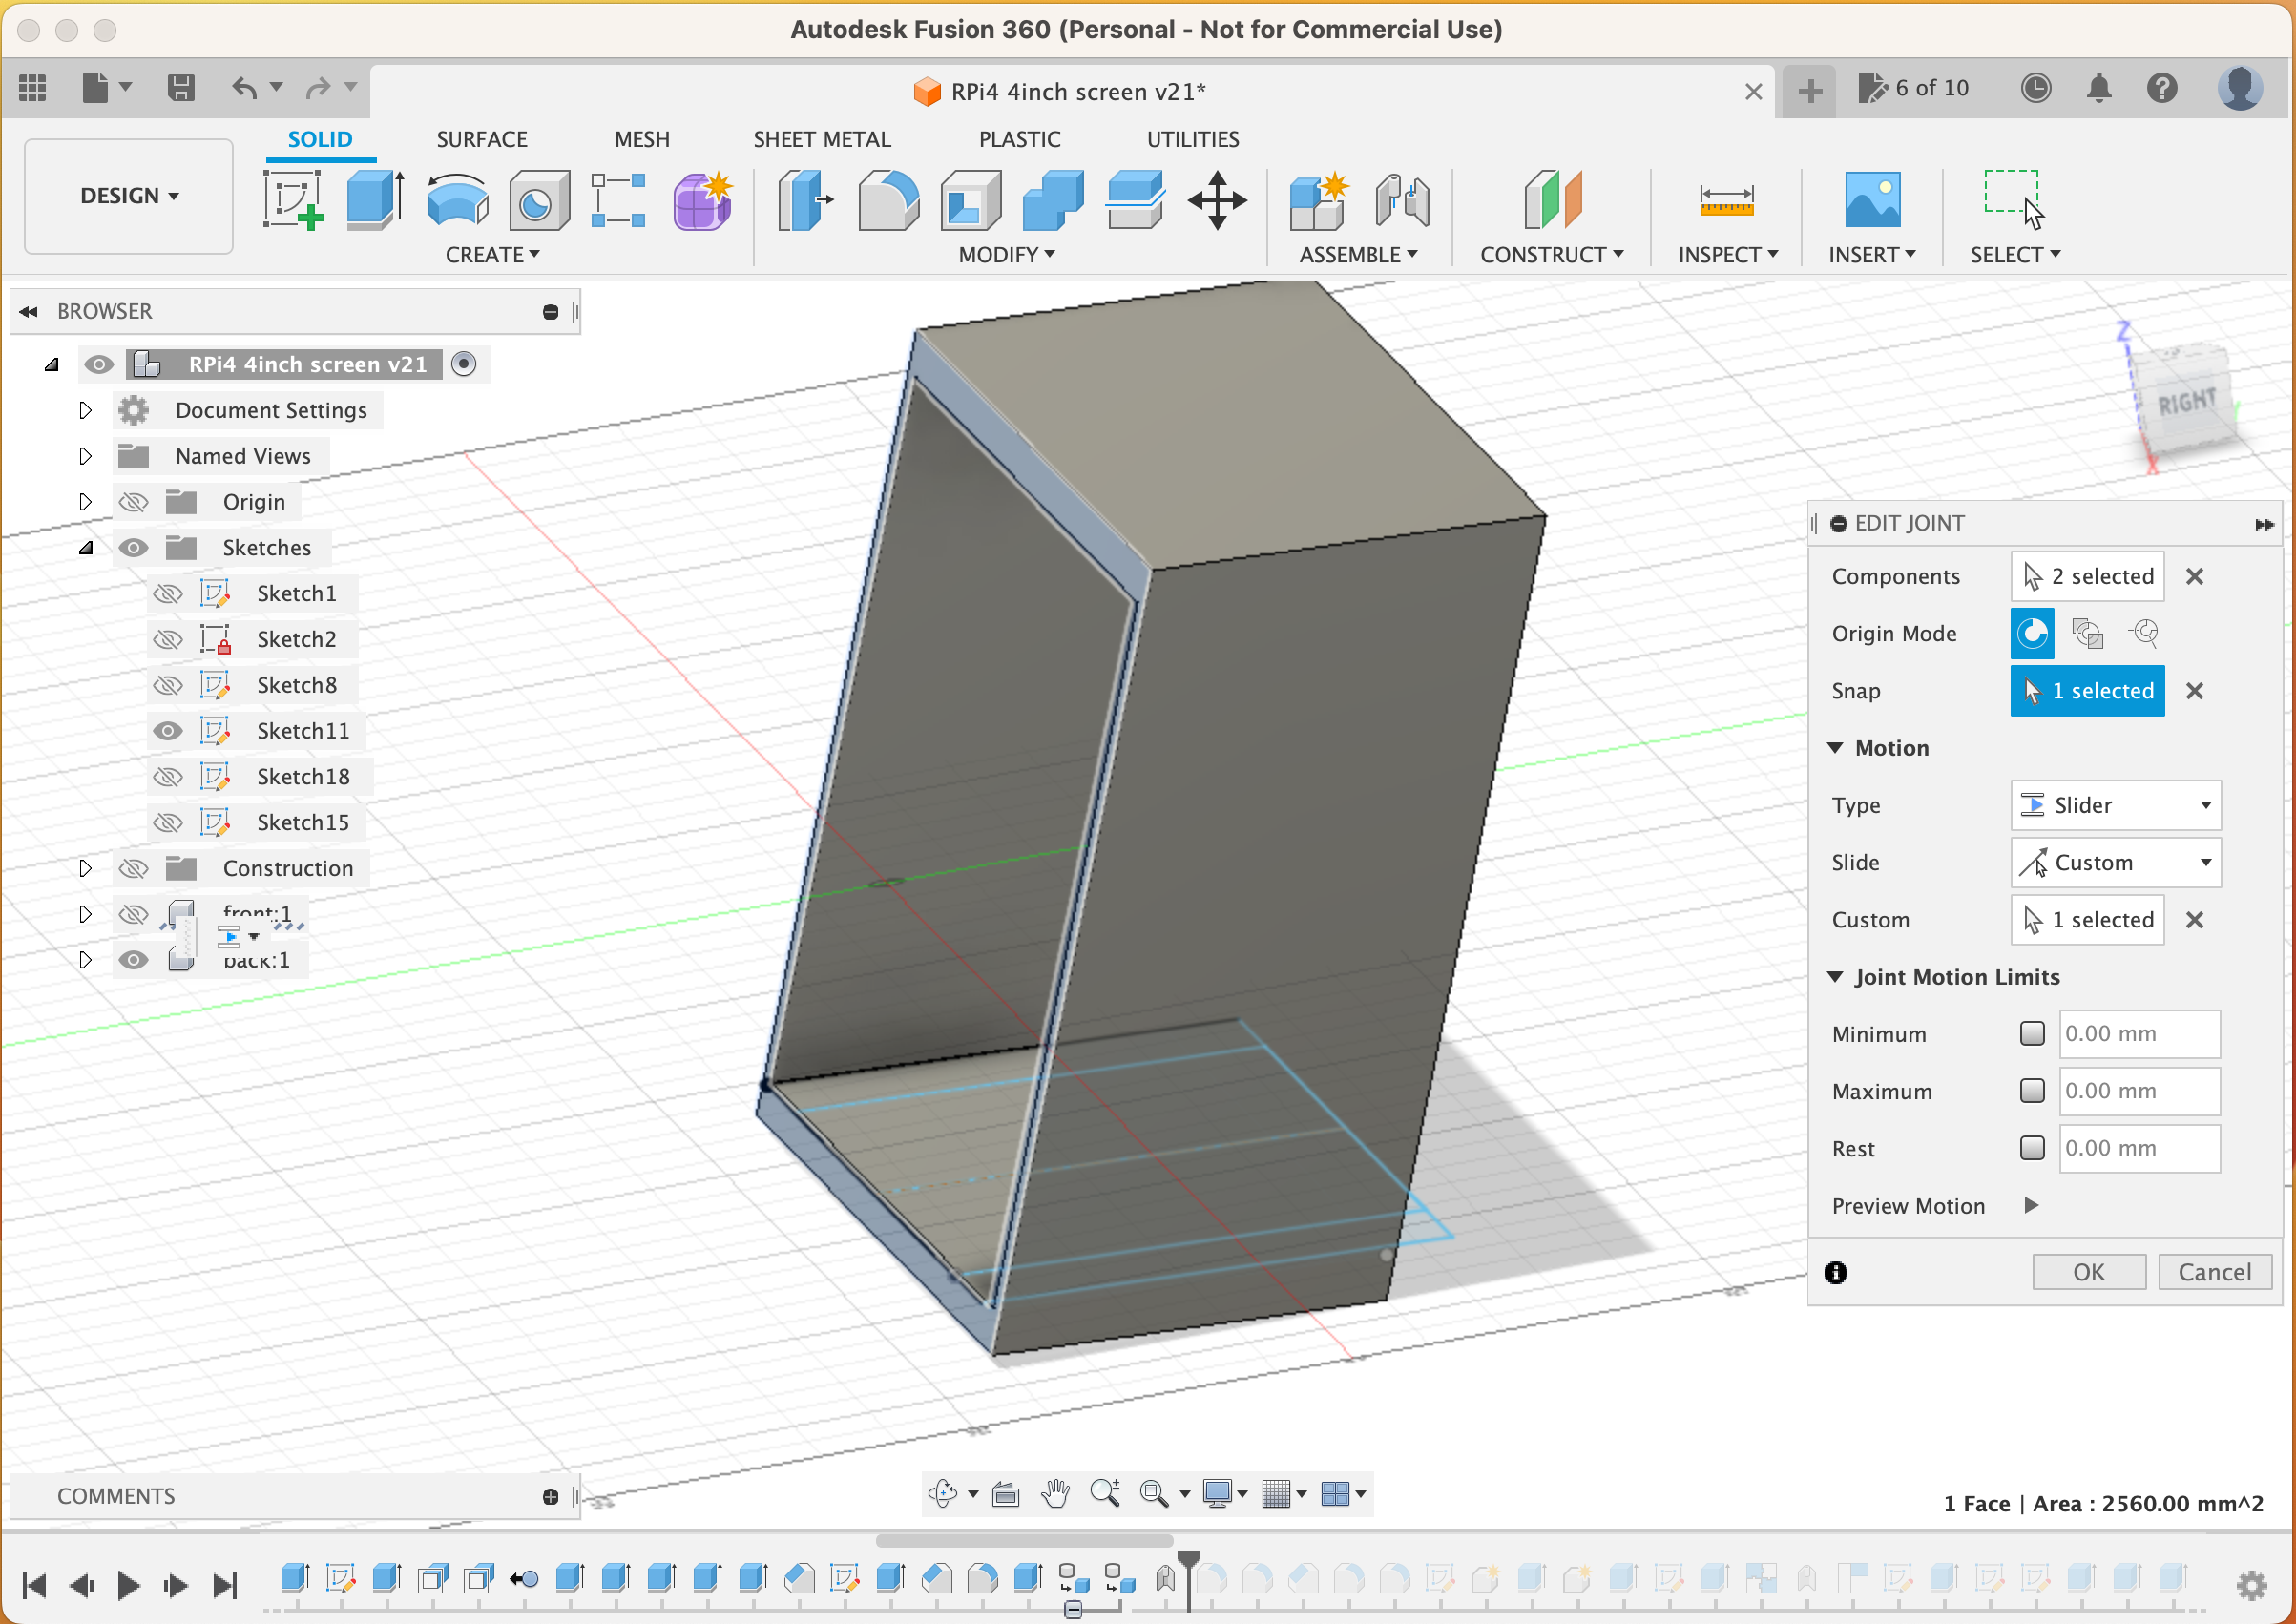The image size is (2296, 1624).
Task: Confirm the joint with OK
Action: (x=2089, y=1272)
